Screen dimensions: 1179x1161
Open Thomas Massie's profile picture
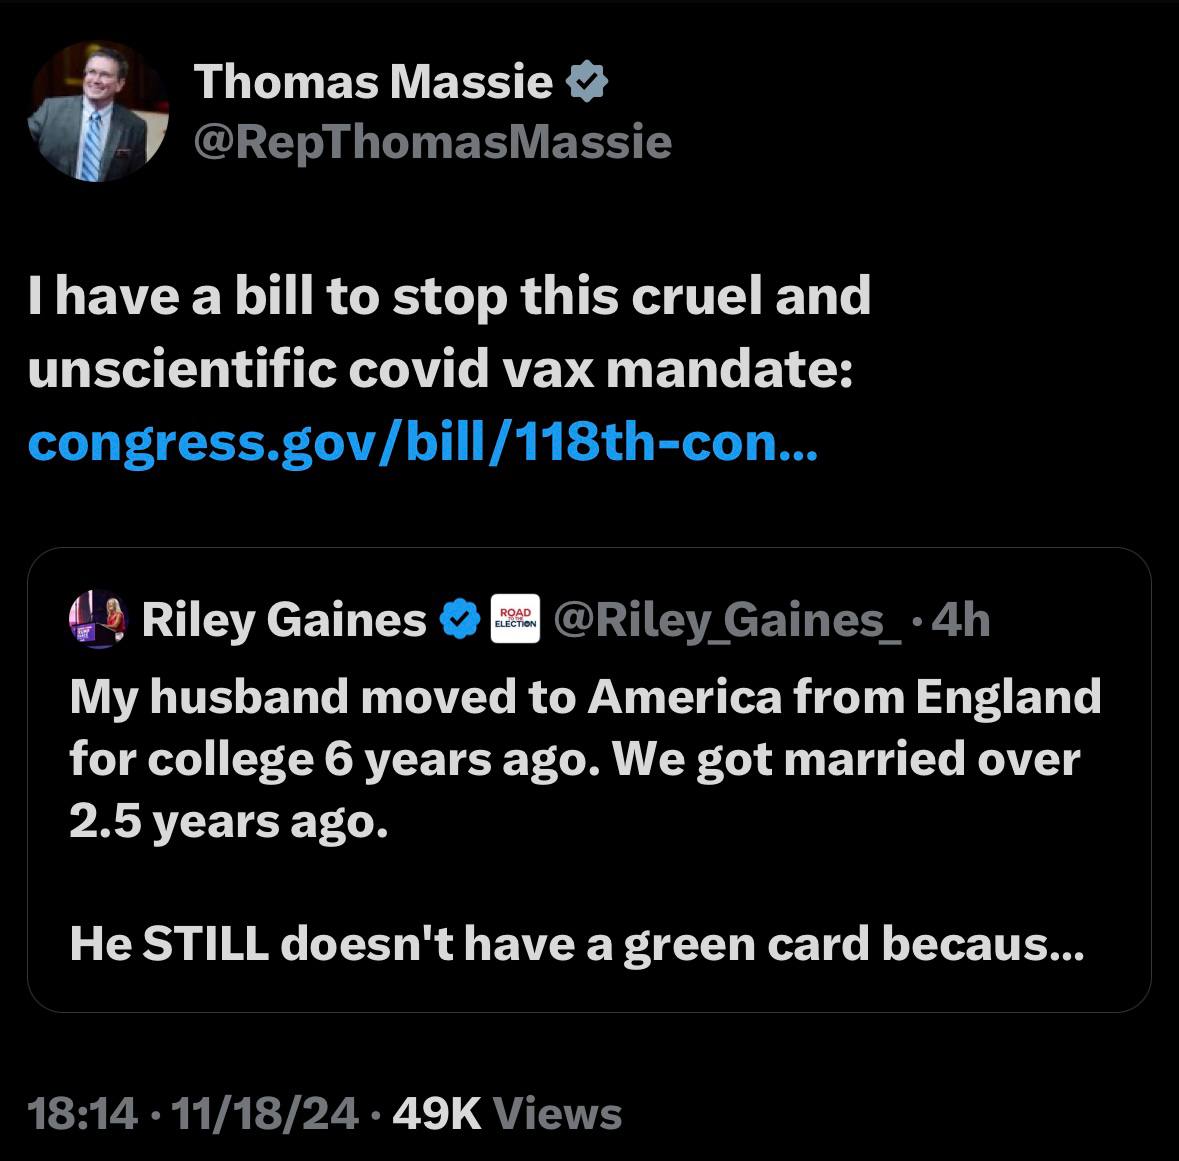click(x=98, y=111)
